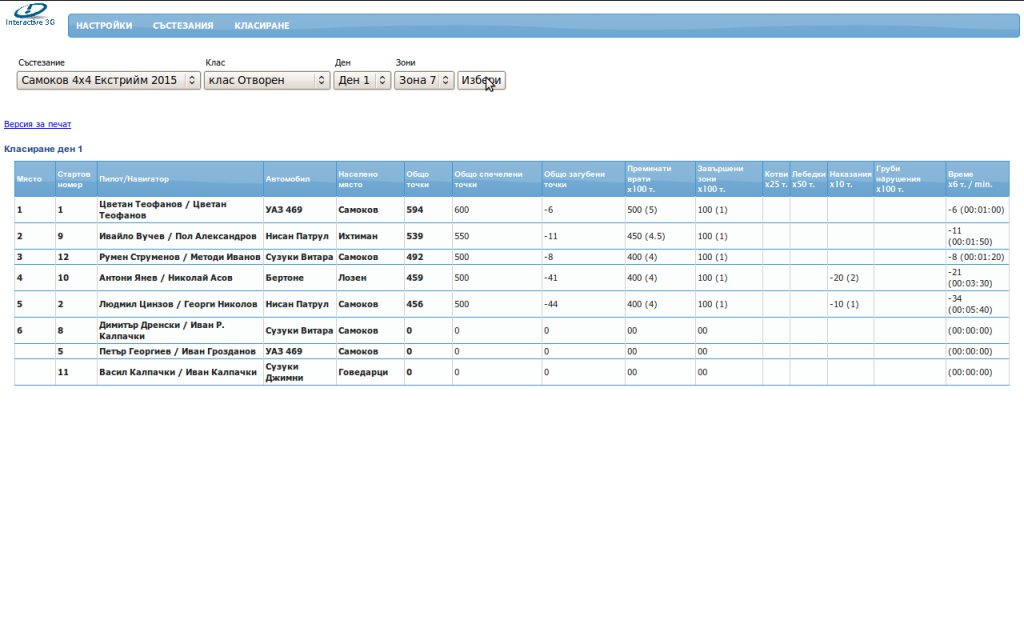1024x640 pixels.
Task: Click the Общо точки column header
Action: (417, 179)
